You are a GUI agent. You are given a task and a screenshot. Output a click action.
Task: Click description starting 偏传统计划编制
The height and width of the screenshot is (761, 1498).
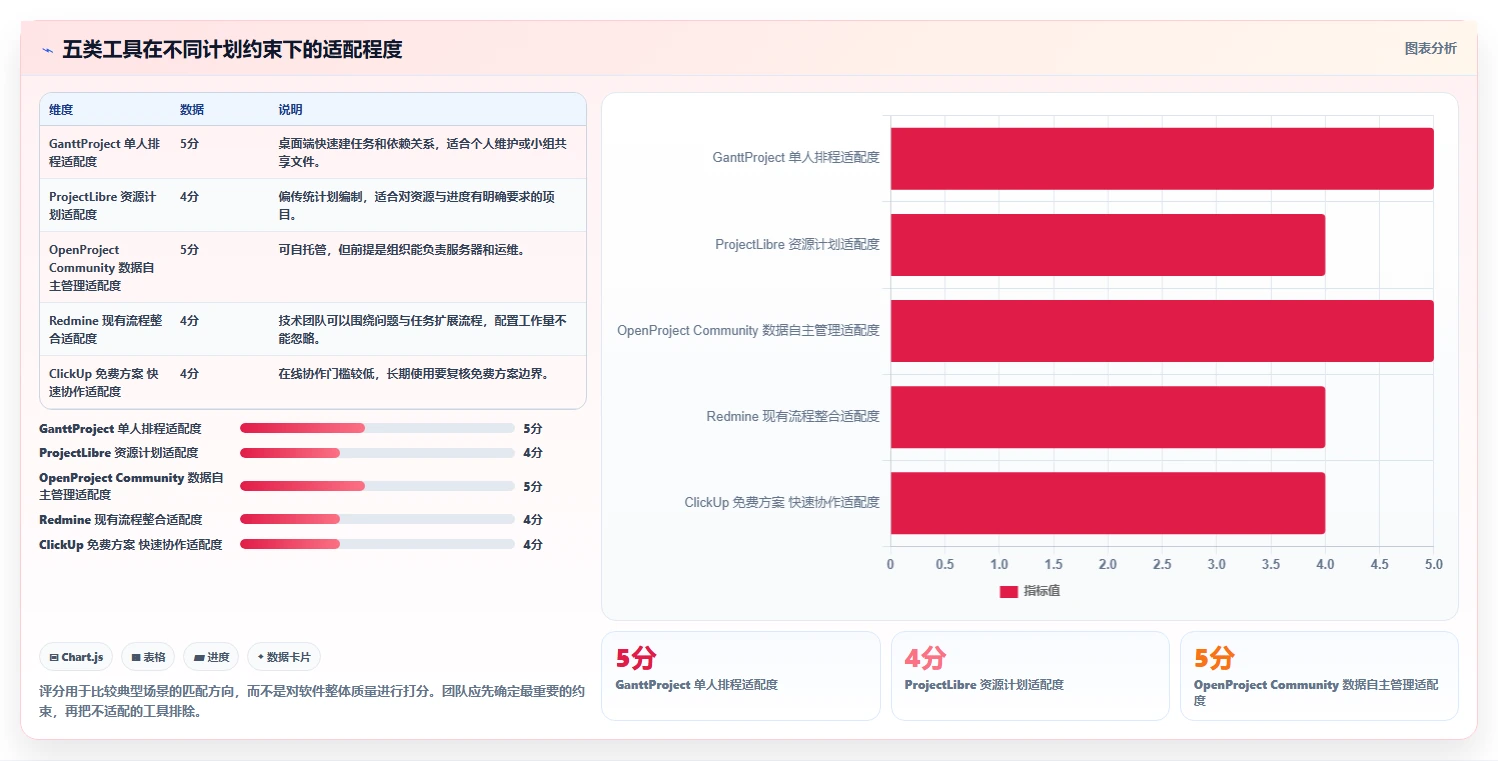(417, 205)
